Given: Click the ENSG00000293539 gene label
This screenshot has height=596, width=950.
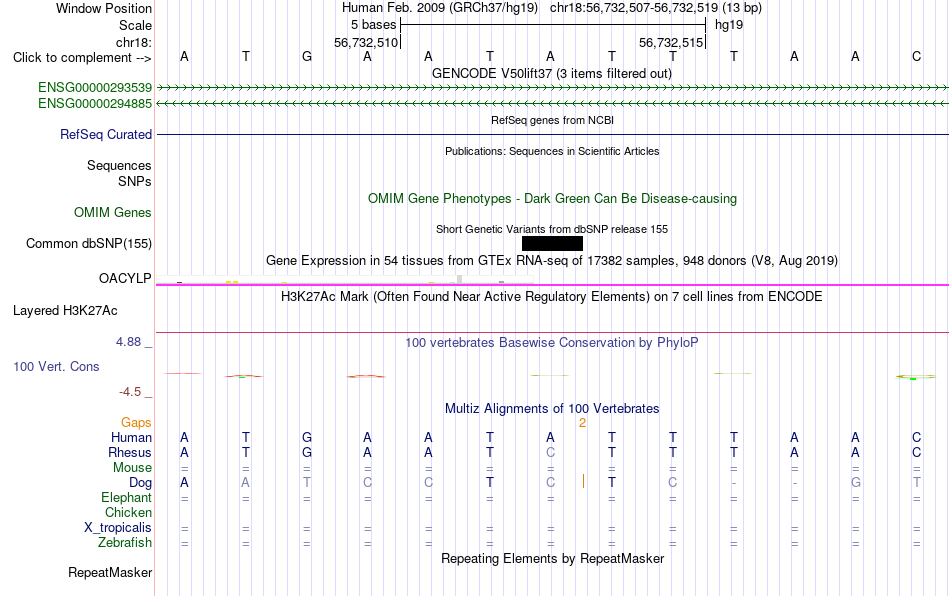Looking at the screenshot, I should (x=95, y=88).
